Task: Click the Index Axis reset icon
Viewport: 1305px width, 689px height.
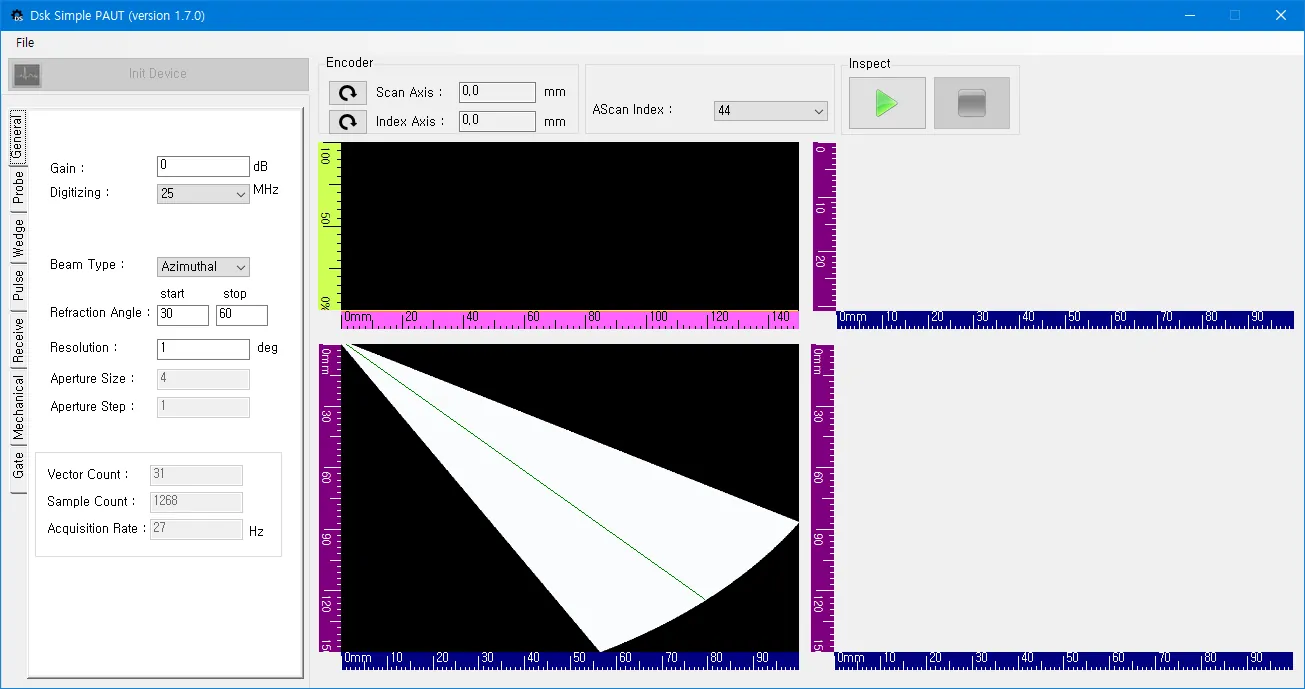Action: [x=347, y=122]
